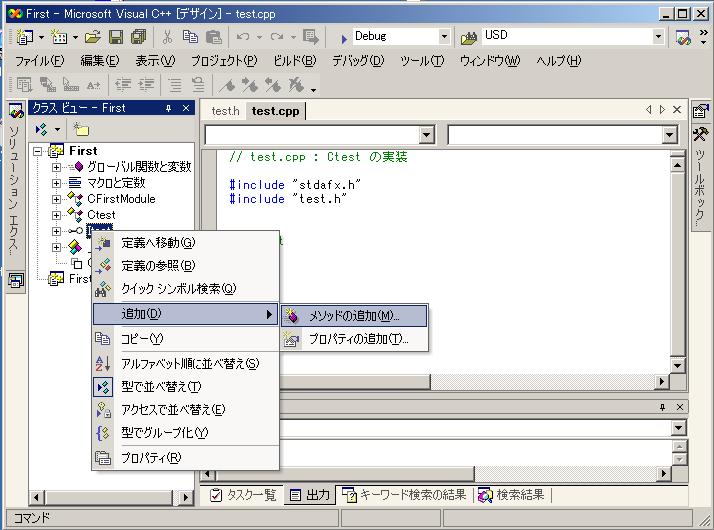Select 定義の参照(B) in context menu
714x530 pixels.
(x=186, y=266)
